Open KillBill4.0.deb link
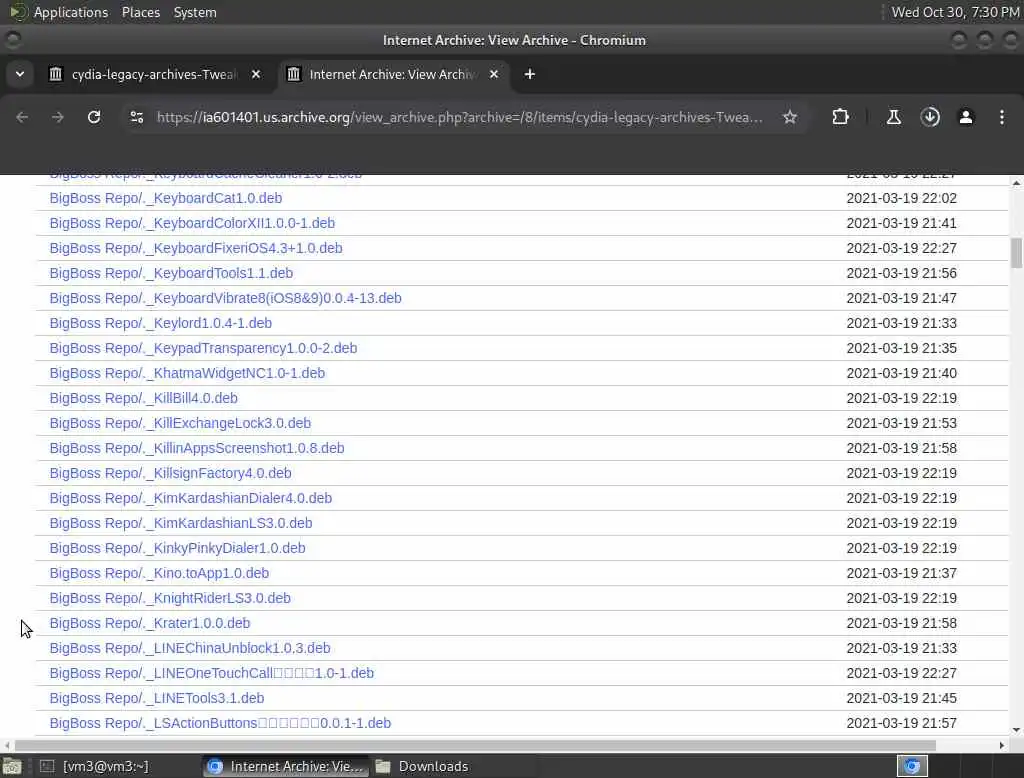The width and height of the screenshot is (1024, 778). pyautogui.click(x=144, y=398)
